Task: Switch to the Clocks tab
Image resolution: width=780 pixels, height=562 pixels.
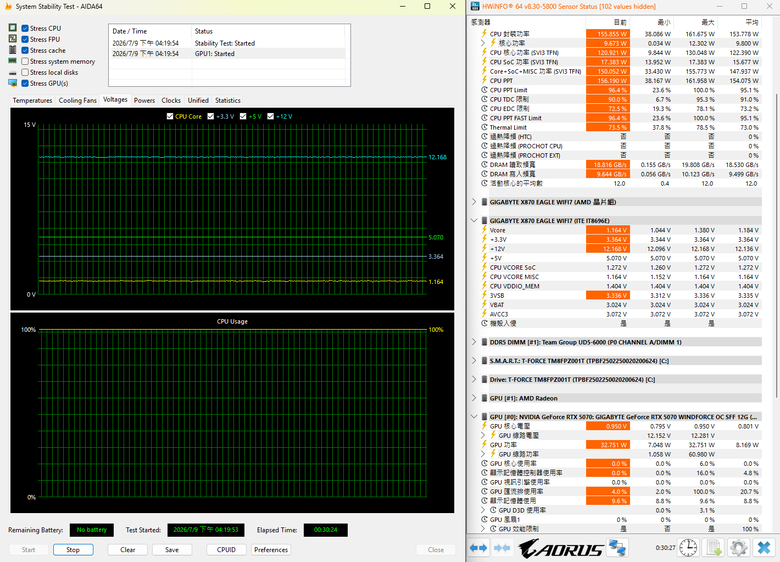Action: tap(171, 100)
